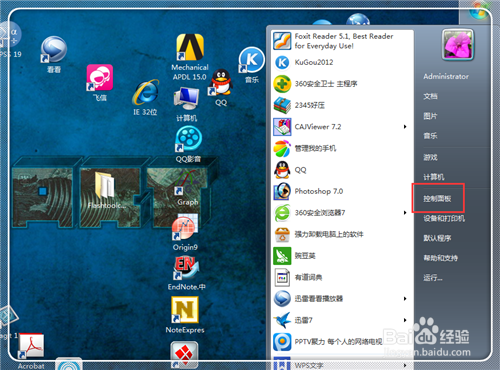Open 控制面板 in the start menu
Viewport: 500px width, 370px height.
437,199
